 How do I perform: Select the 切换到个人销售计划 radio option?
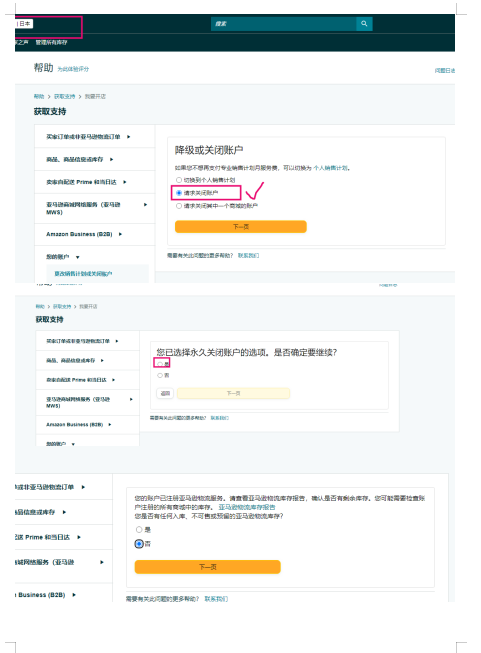[x=179, y=180]
